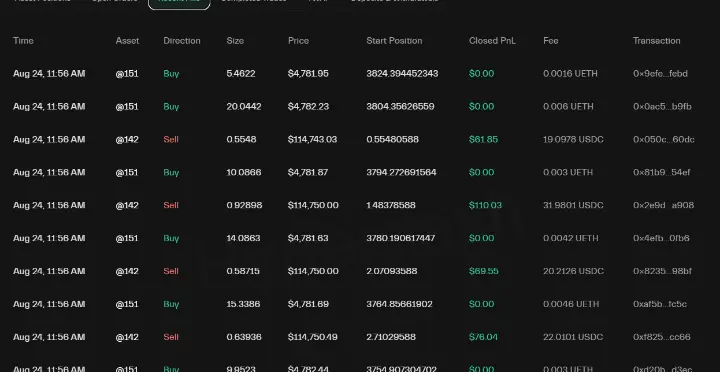Open transaction 0xf825...cc66
720x372 pixels.
pos(661,337)
